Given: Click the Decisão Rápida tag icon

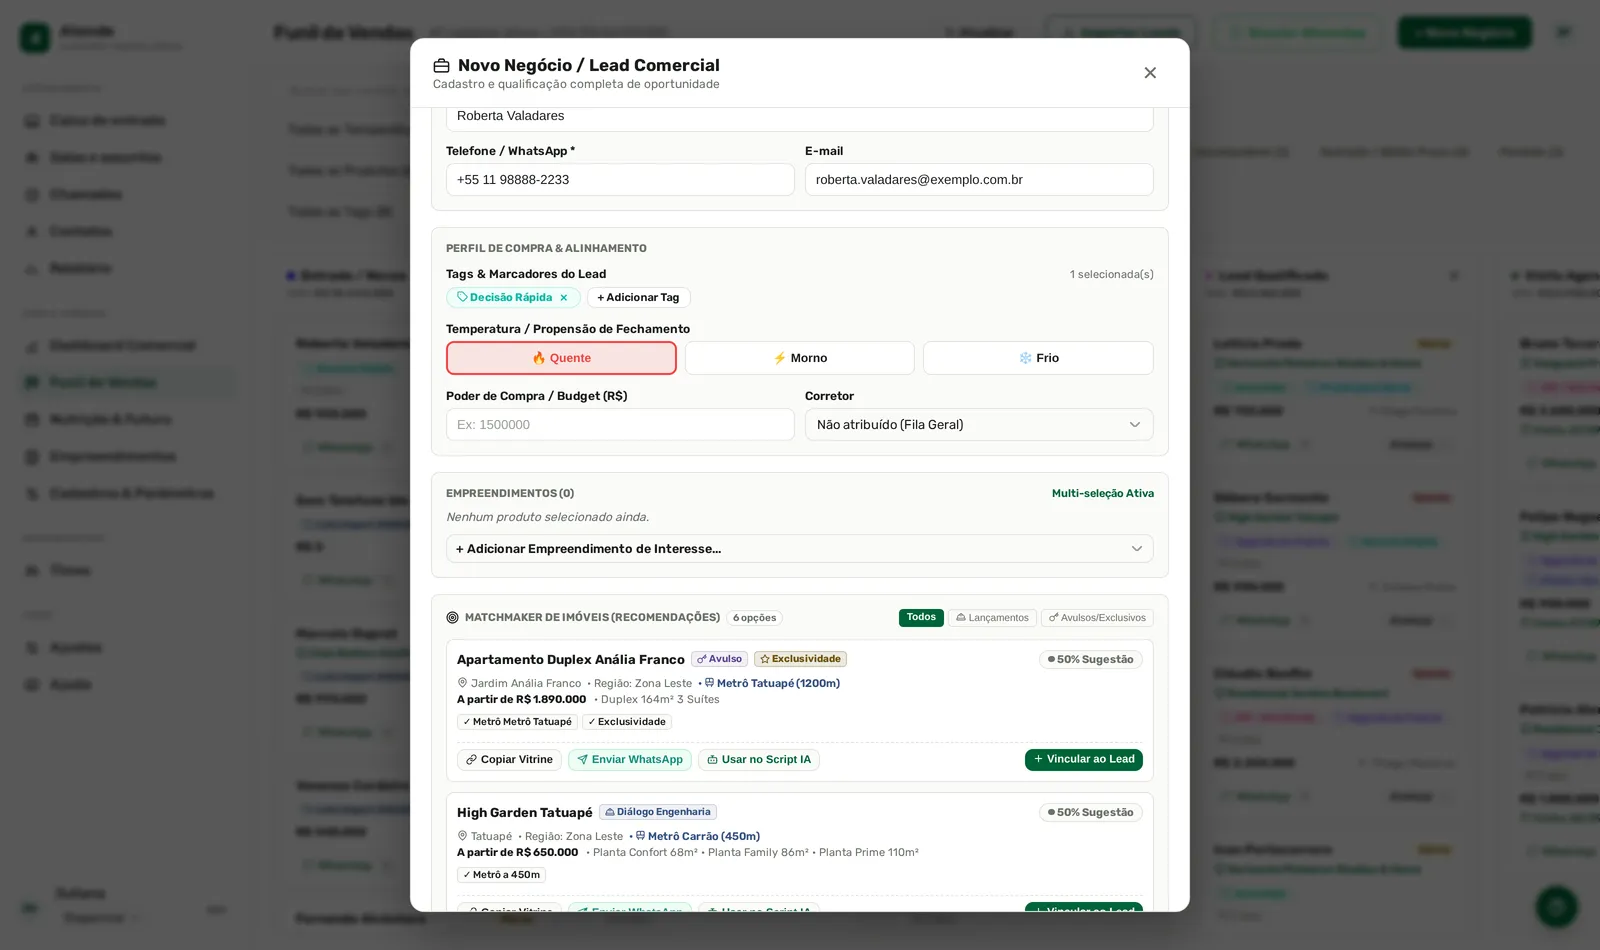Looking at the screenshot, I should [462, 297].
